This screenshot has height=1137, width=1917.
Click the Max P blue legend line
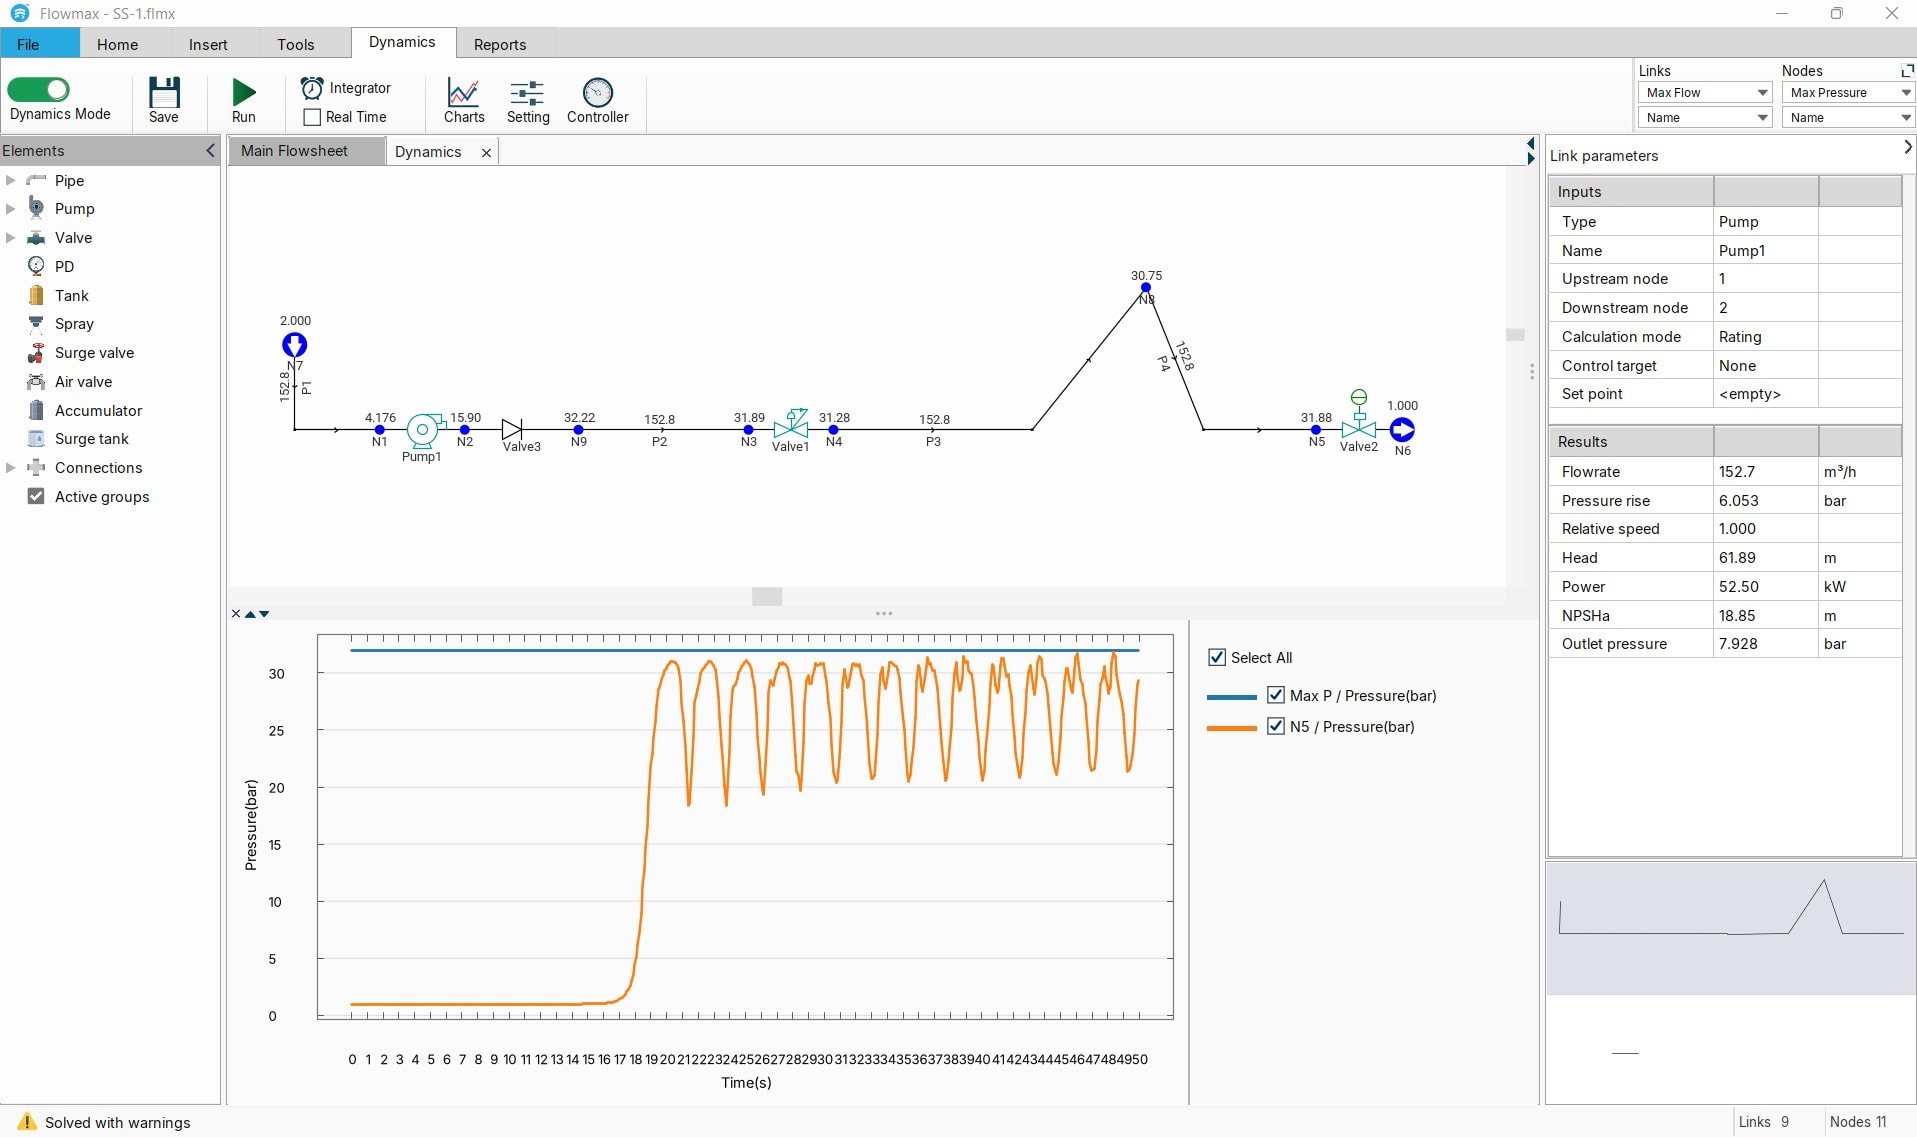1231,697
